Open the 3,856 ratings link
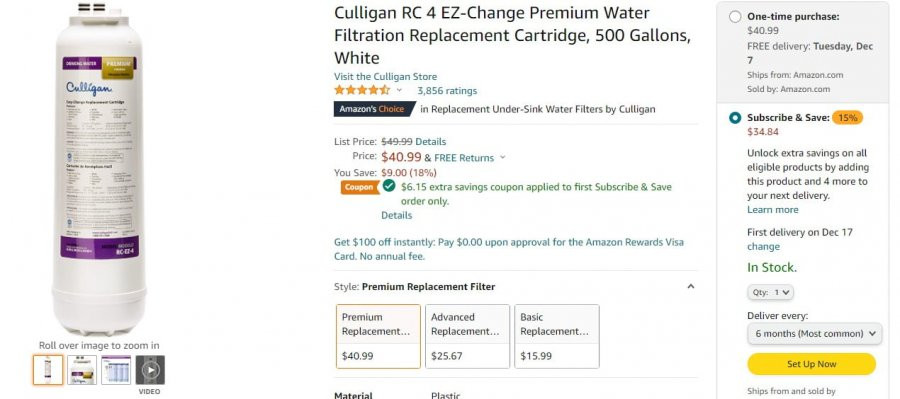 tap(447, 91)
